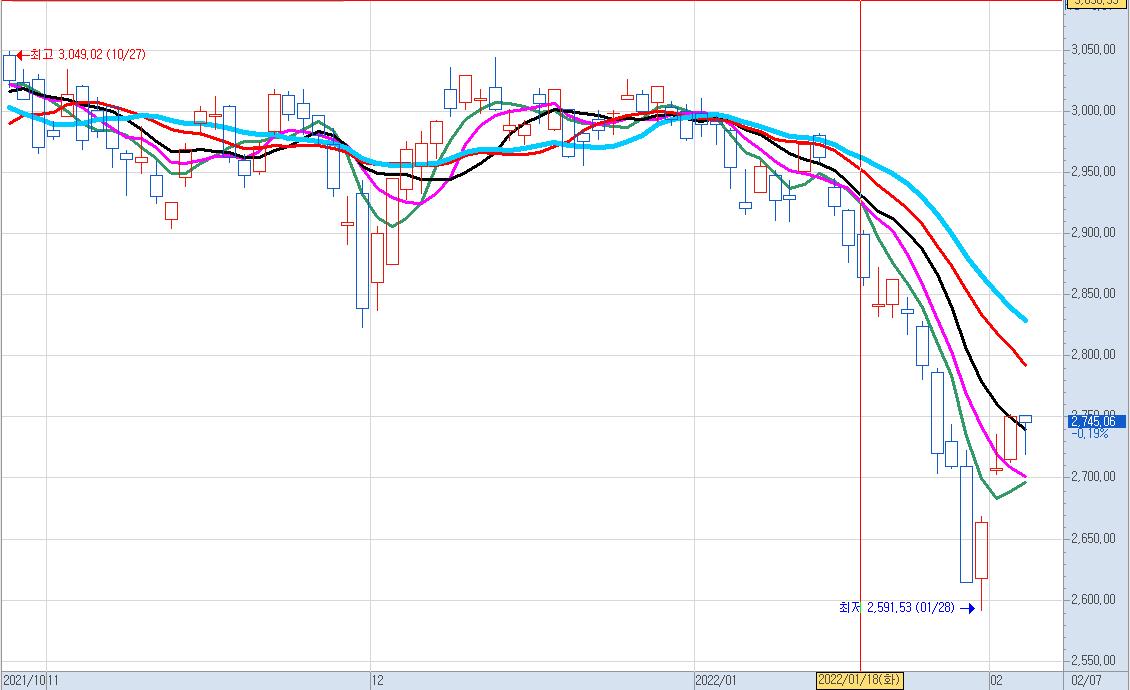Click the 2022/01 date axis label

click(x=716, y=680)
